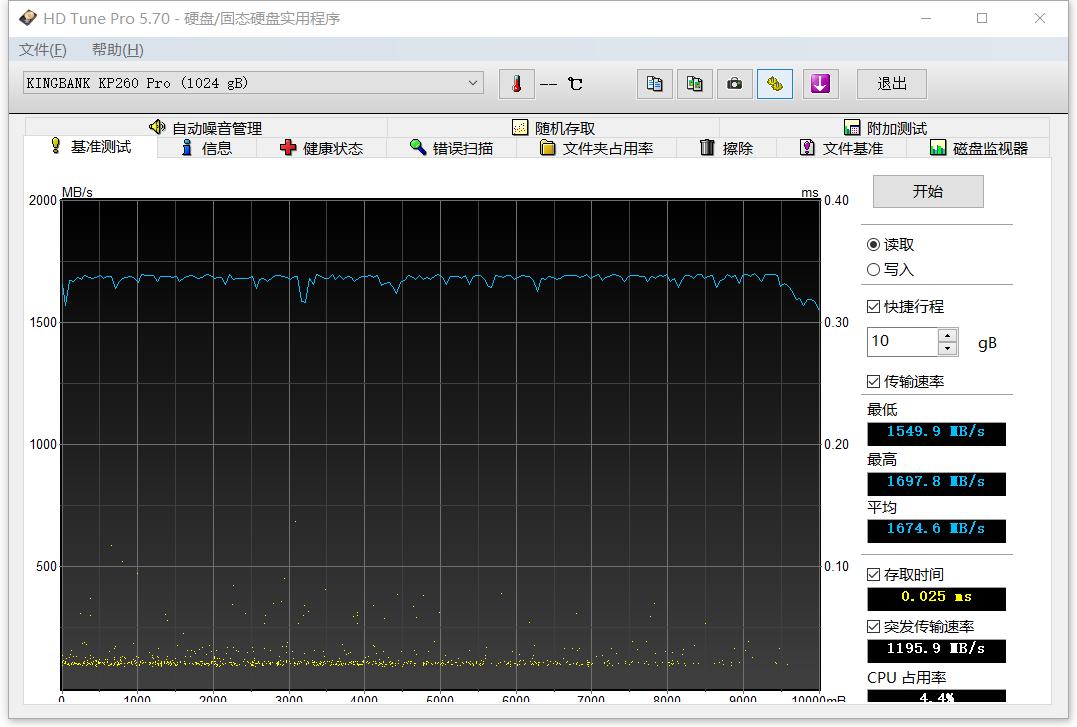Click the copy results to clipboard icon
This screenshot has height=727, width=1077.
point(654,84)
